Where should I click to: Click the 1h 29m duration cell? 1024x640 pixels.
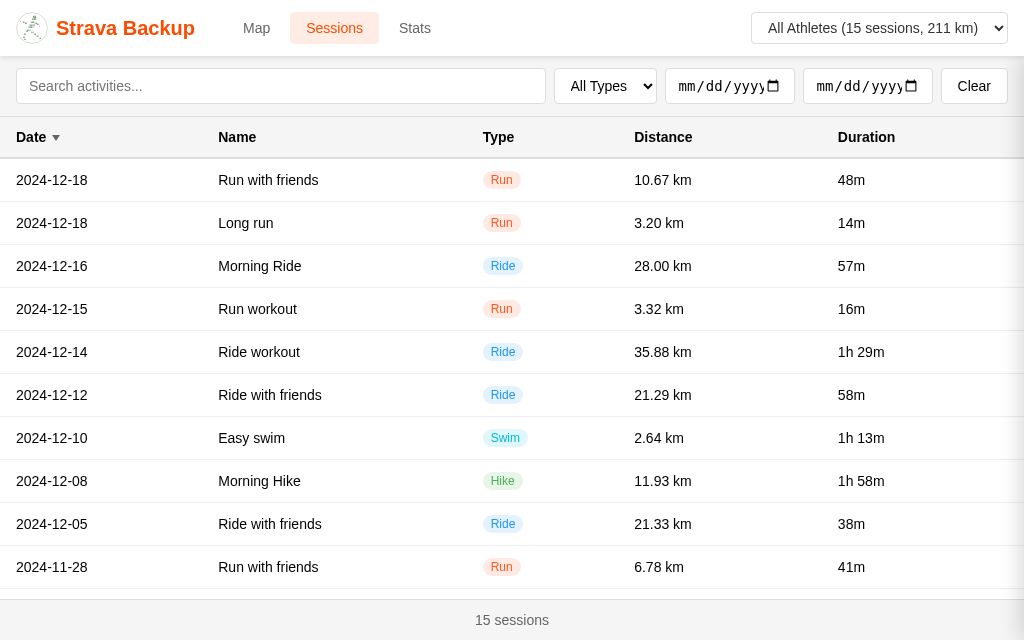click(x=861, y=353)
